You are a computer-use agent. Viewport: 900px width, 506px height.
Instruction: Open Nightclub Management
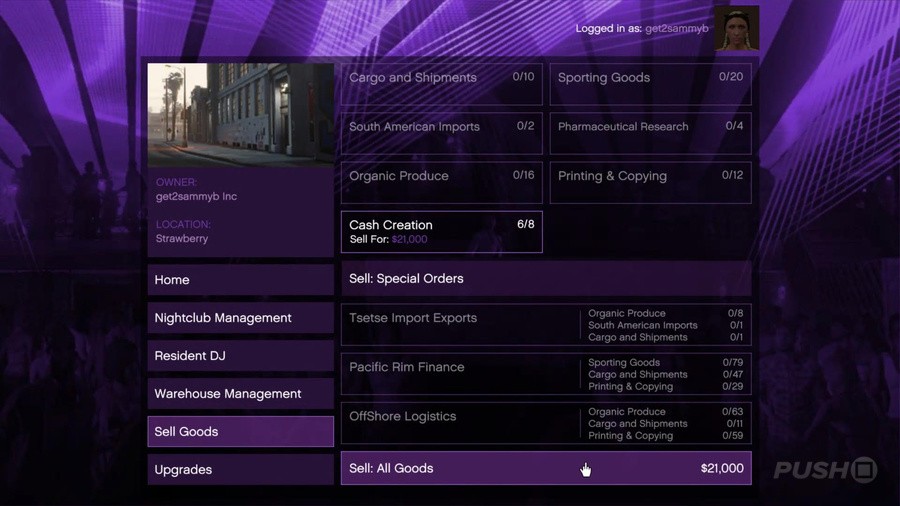pos(240,318)
